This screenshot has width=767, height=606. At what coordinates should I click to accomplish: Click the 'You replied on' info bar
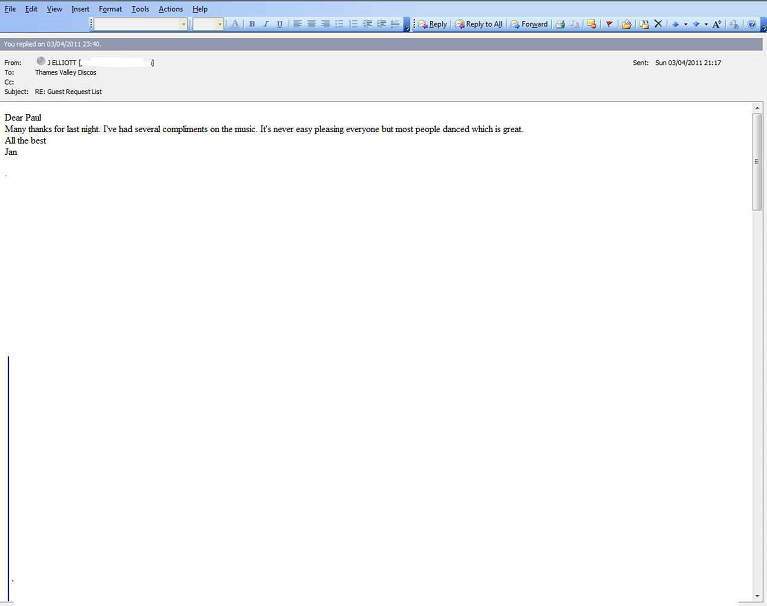coord(380,44)
